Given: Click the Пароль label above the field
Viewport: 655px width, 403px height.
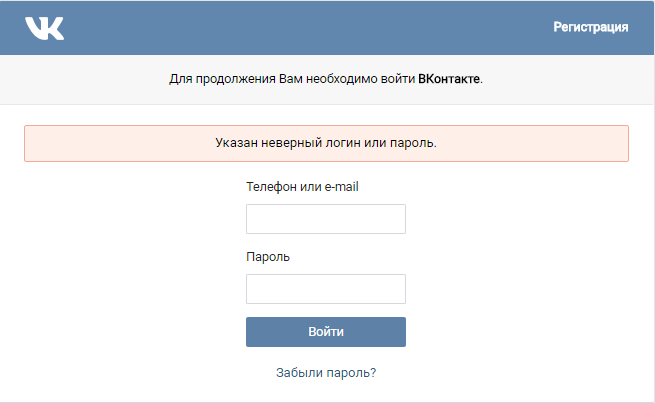Looking at the screenshot, I should (x=268, y=256).
